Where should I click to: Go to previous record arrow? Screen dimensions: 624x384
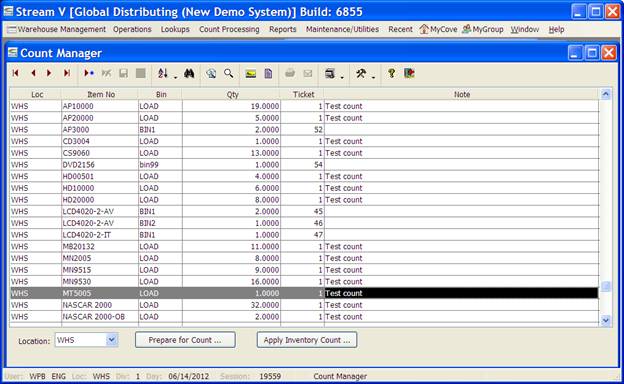[33, 73]
